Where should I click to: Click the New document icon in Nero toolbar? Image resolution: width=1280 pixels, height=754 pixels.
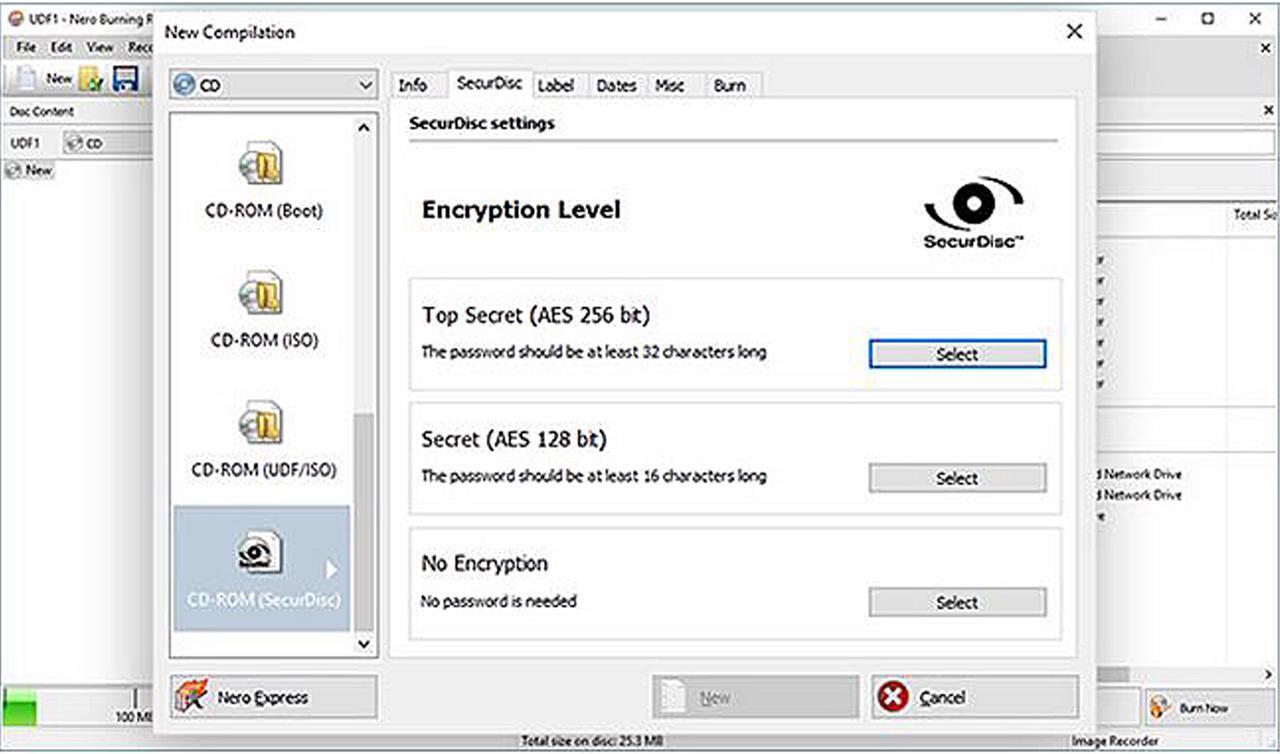pos(27,79)
